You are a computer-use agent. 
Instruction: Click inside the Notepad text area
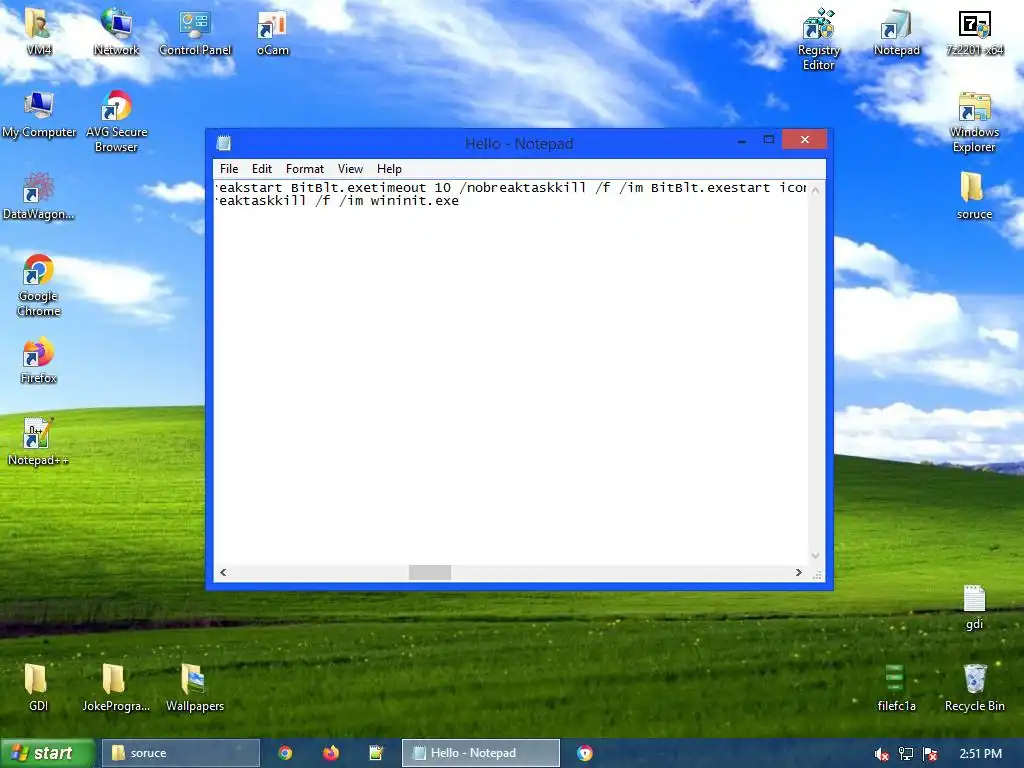pos(511,372)
